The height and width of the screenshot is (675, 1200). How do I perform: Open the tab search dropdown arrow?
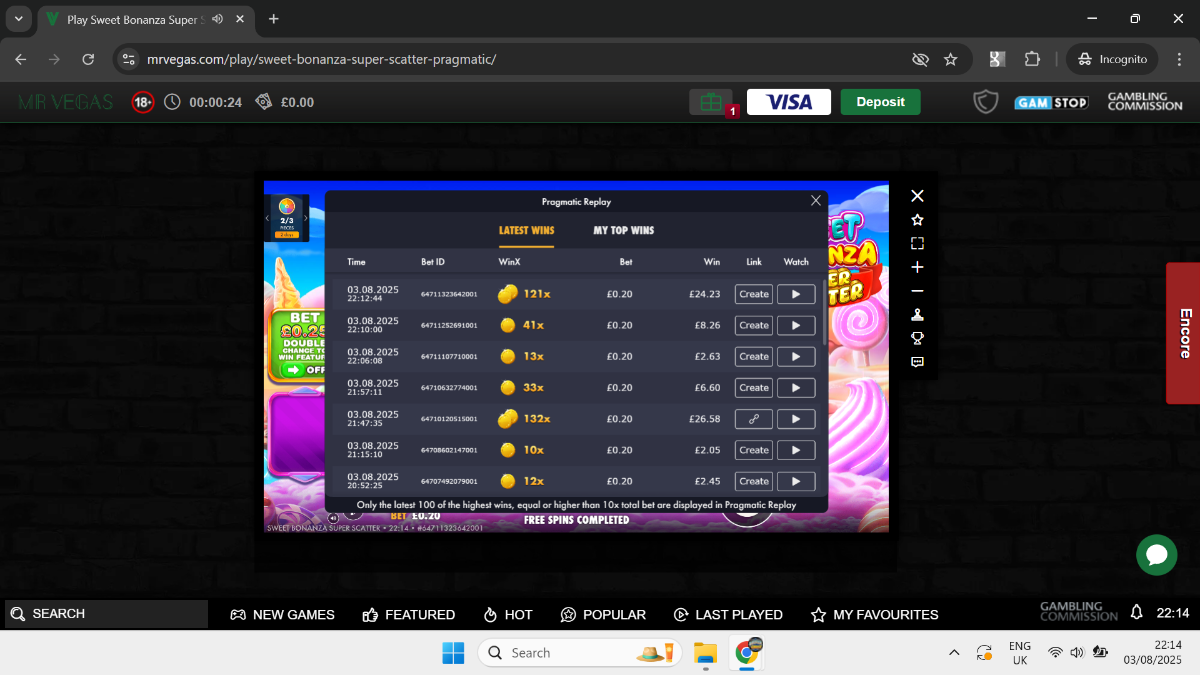tap(18, 19)
